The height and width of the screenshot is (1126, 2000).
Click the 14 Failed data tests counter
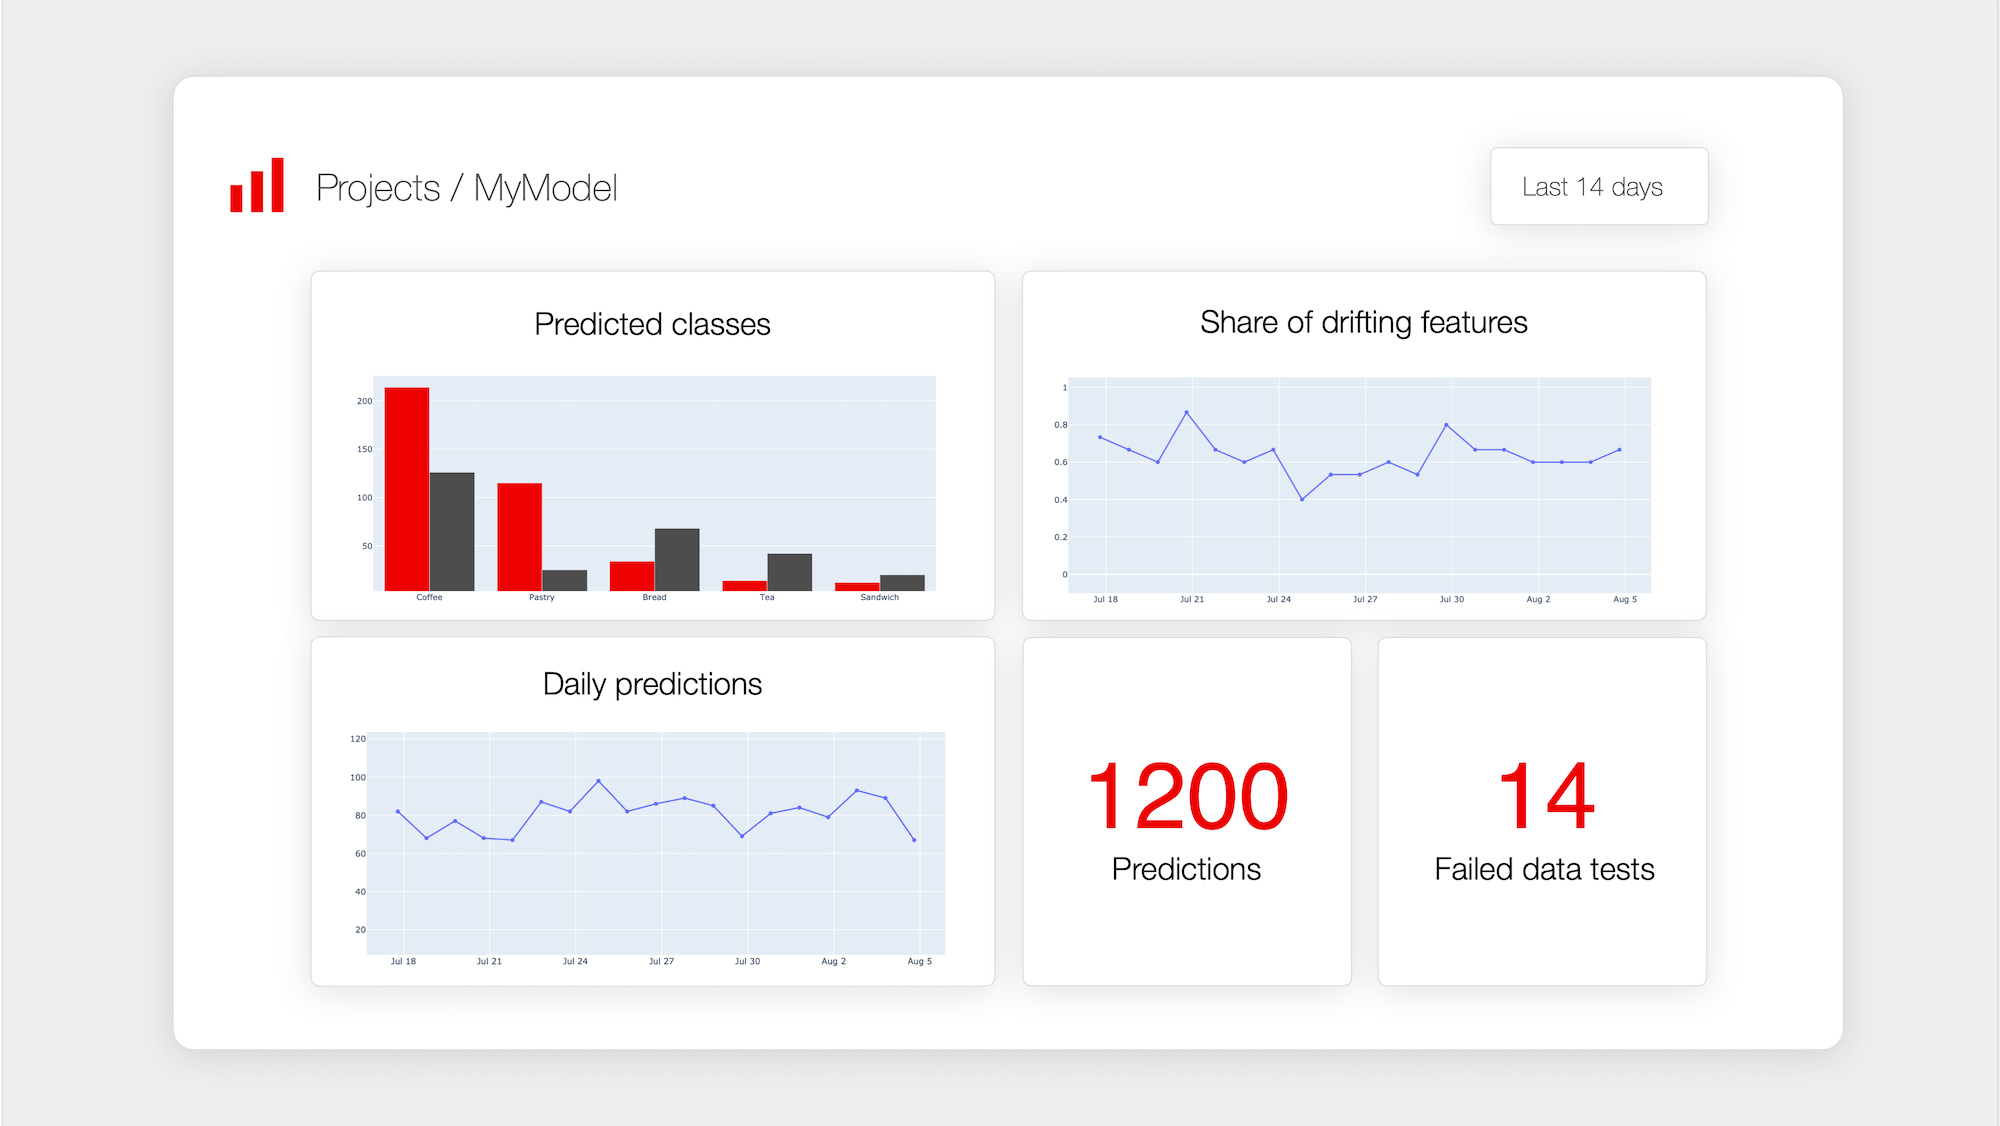click(x=1544, y=797)
